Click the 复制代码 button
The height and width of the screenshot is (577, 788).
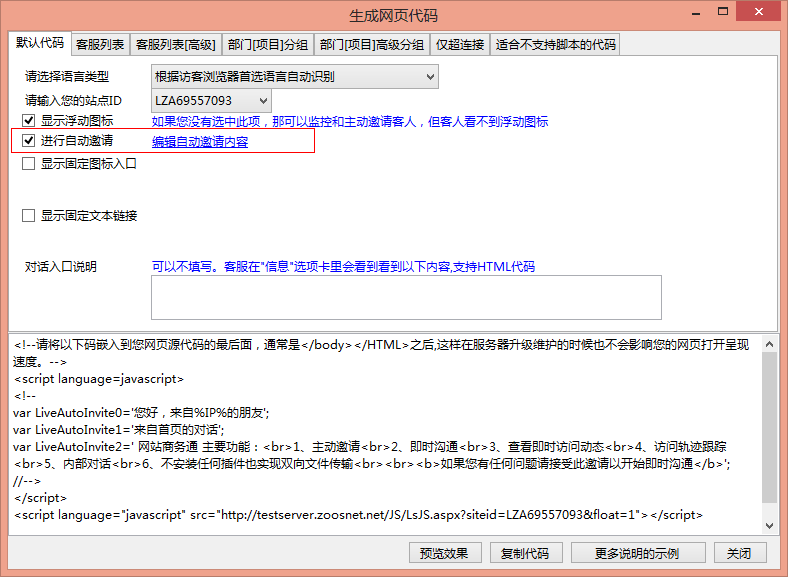[x=525, y=553]
